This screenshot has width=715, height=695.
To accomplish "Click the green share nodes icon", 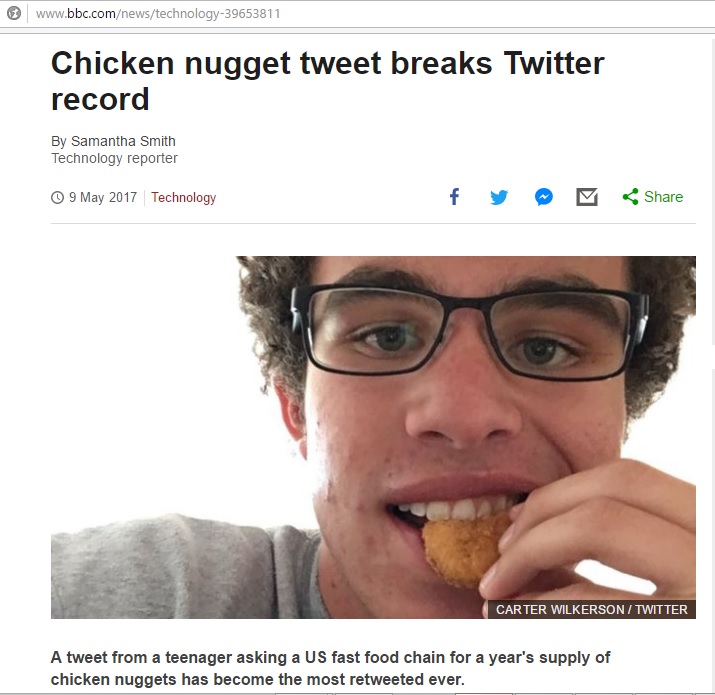I will [x=630, y=197].
